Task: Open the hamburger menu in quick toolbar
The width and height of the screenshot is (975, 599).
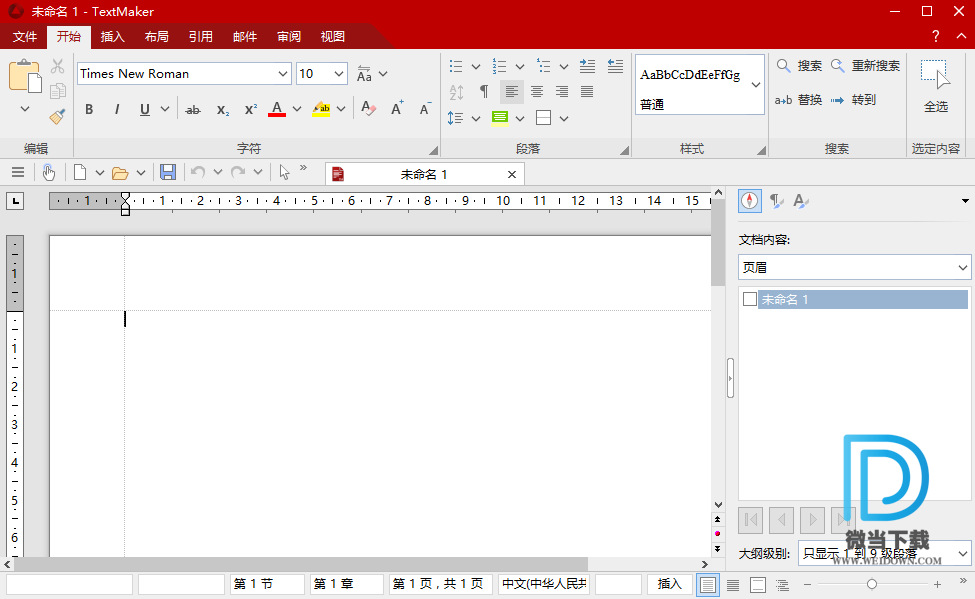Action: click(18, 172)
